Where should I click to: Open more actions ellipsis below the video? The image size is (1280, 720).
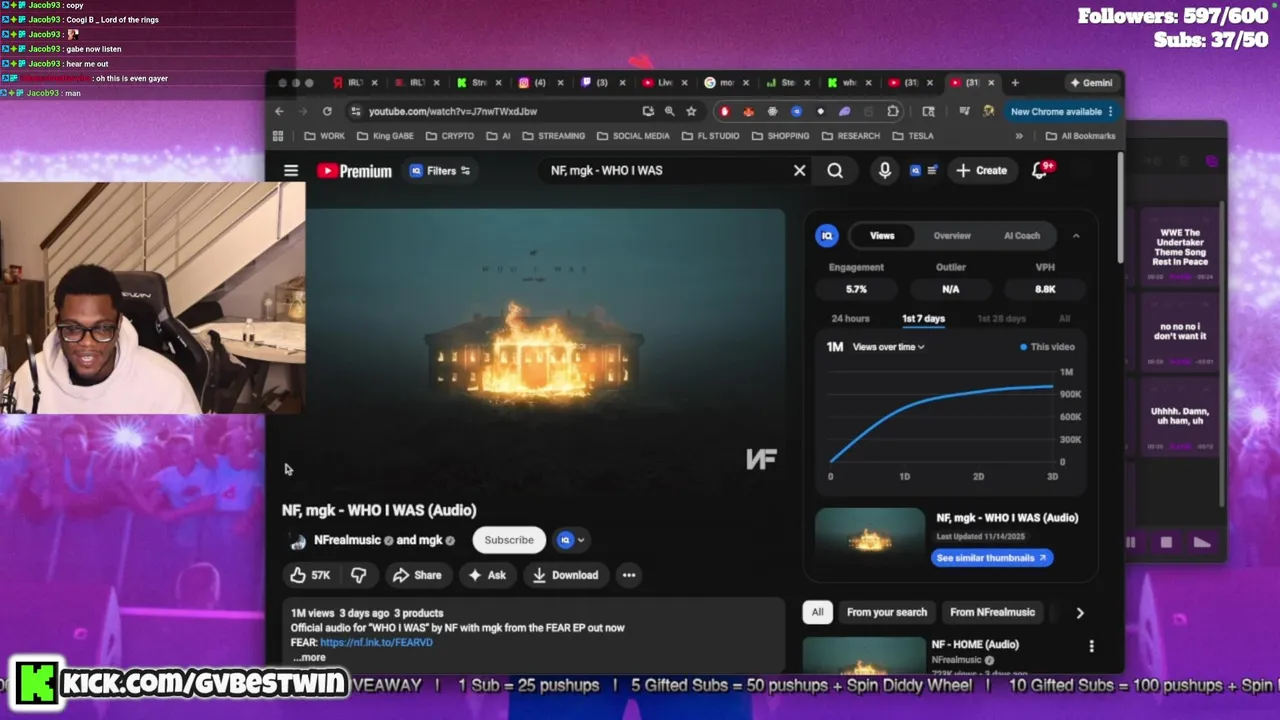pos(629,575)
